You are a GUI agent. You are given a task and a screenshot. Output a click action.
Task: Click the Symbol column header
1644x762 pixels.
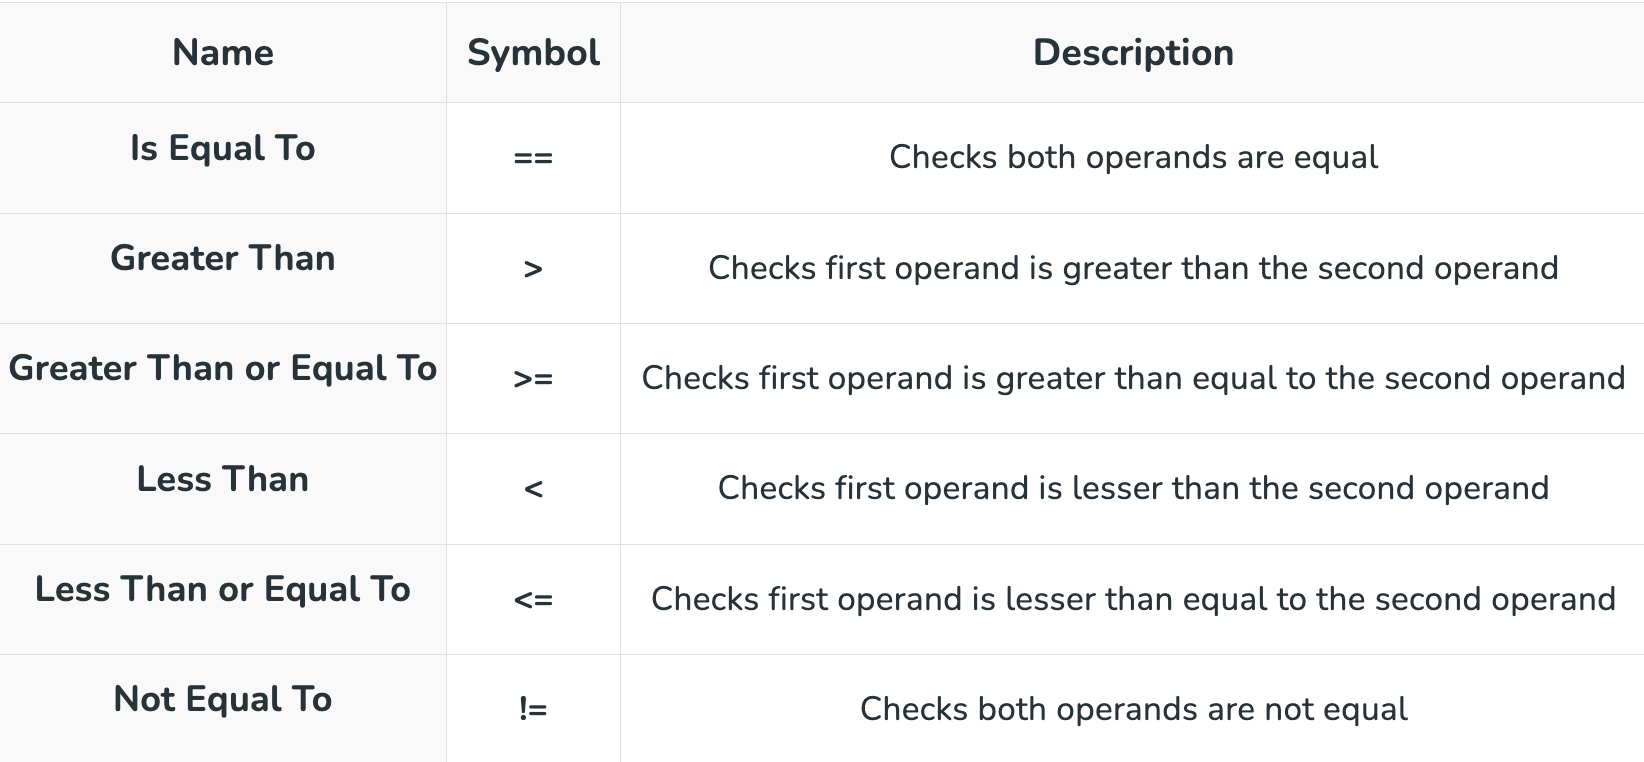pos(533,53)
